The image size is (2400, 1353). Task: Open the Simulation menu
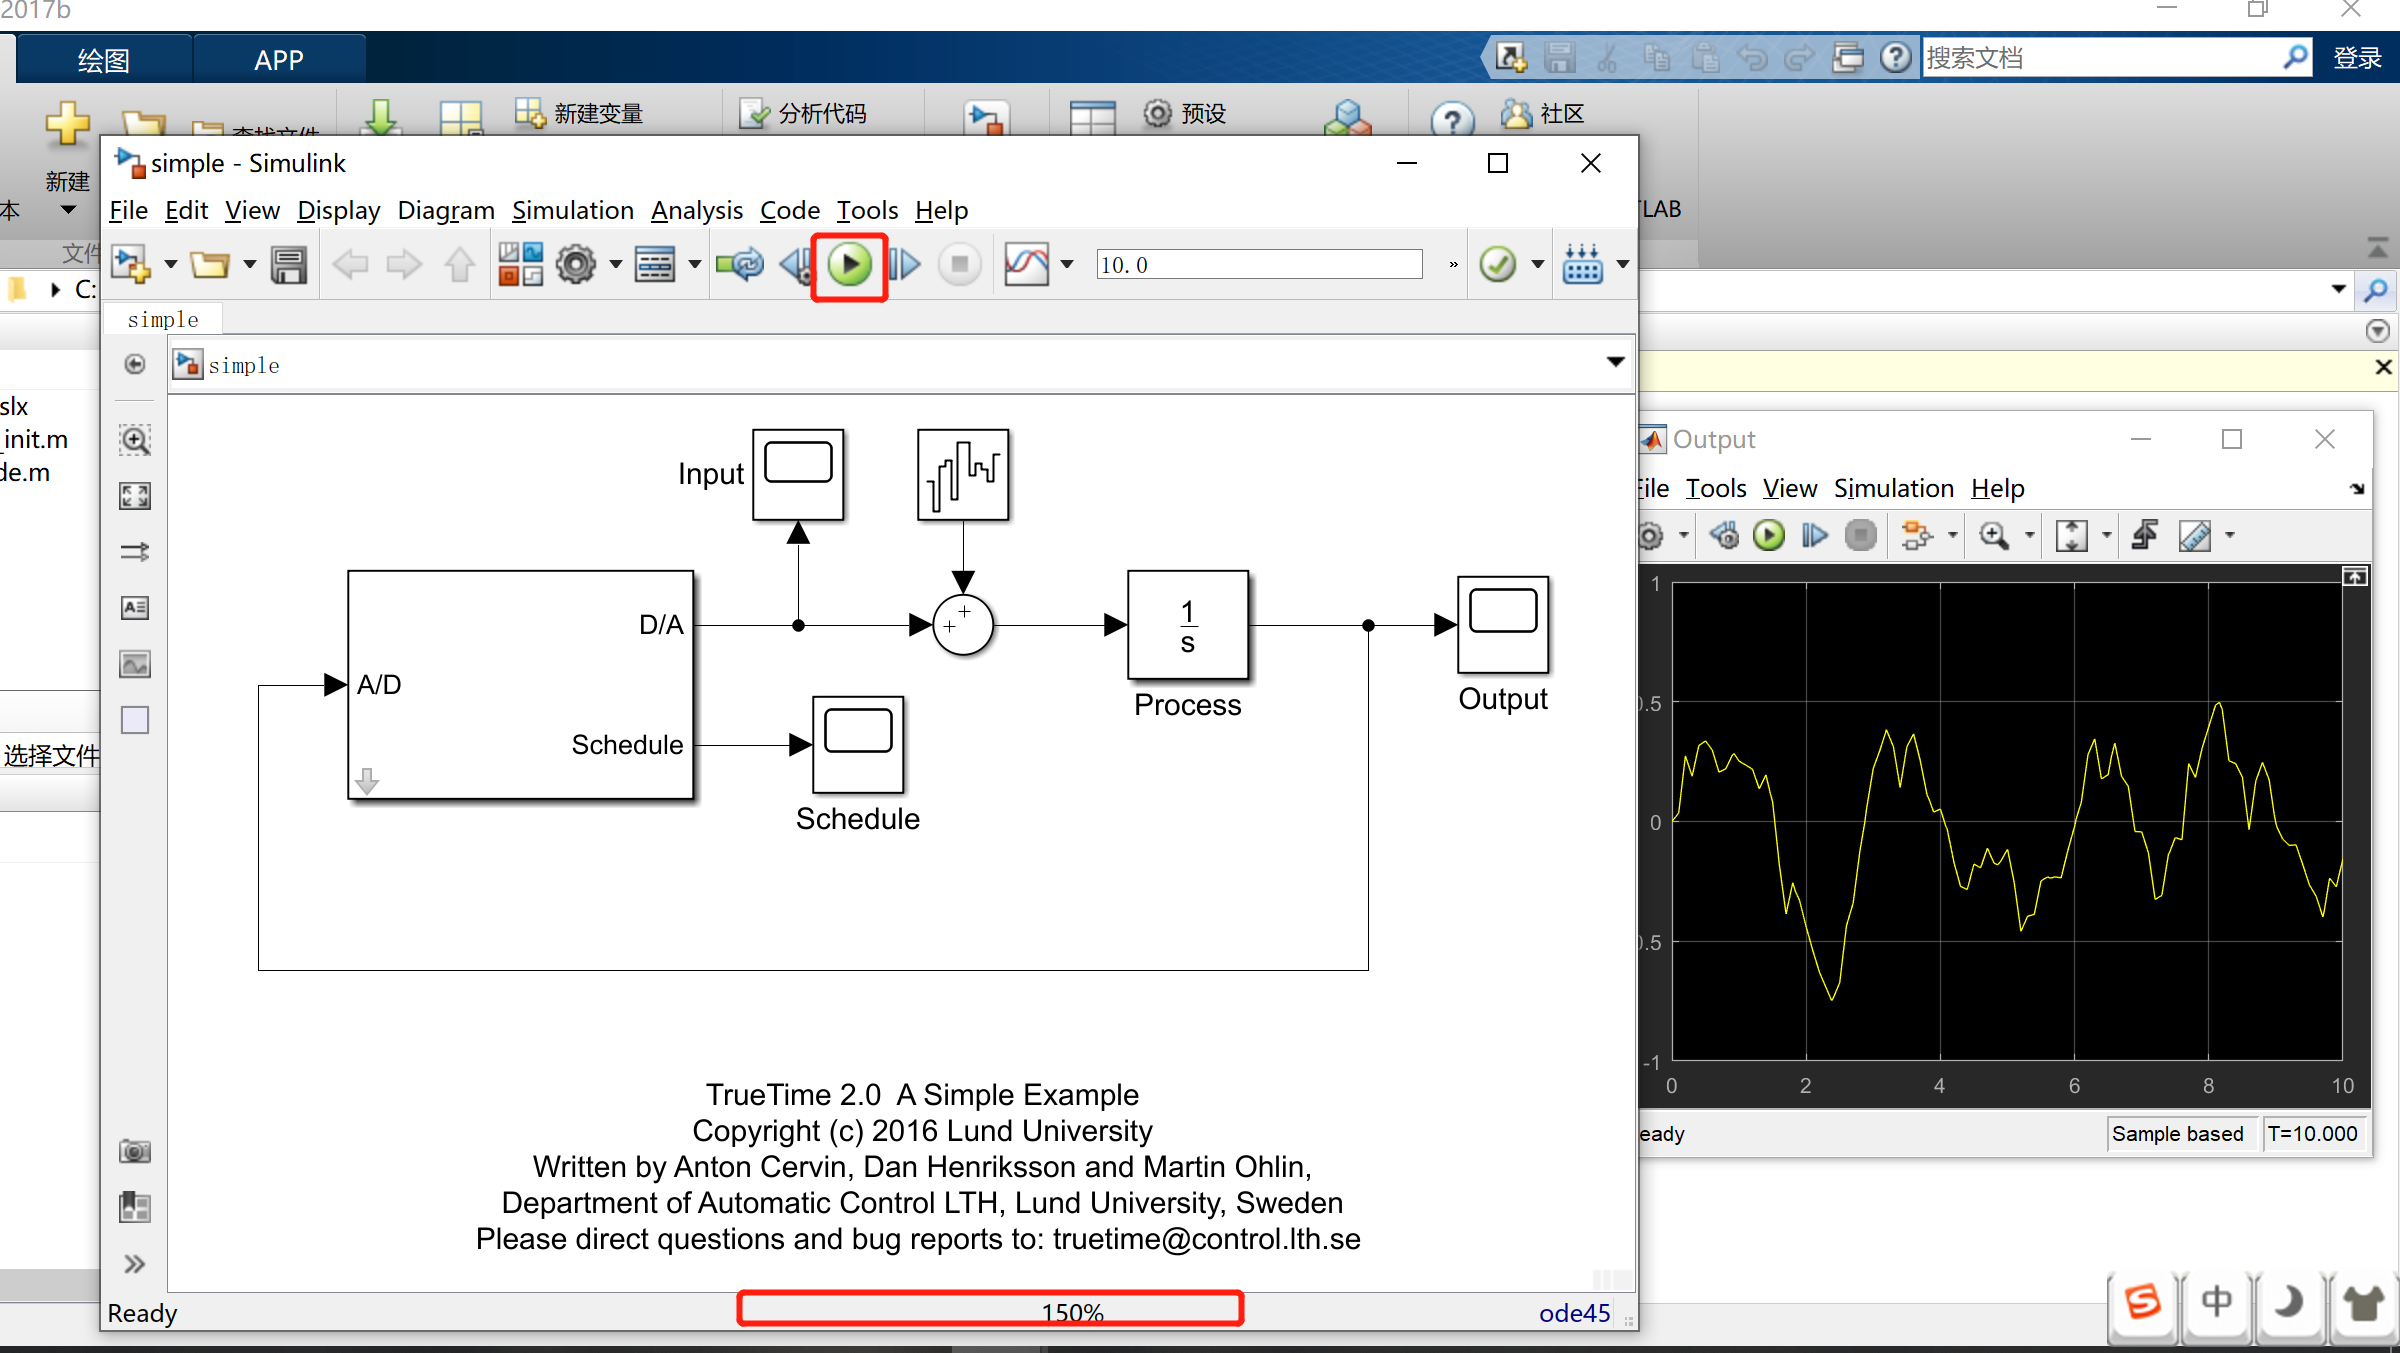(x=572, y=210)
